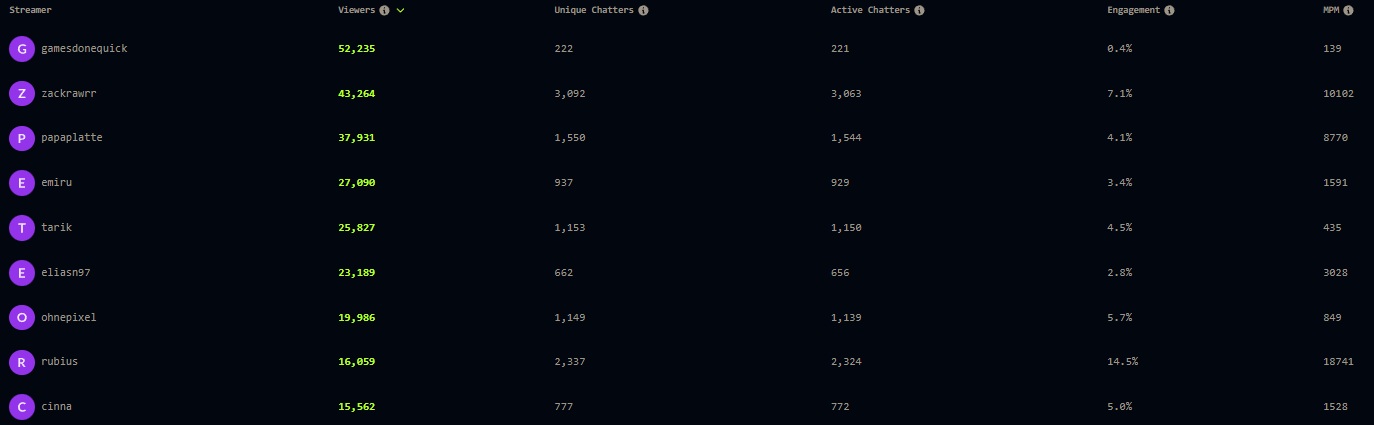
Task: Click the MPM value 8770
Action: 1335,138
